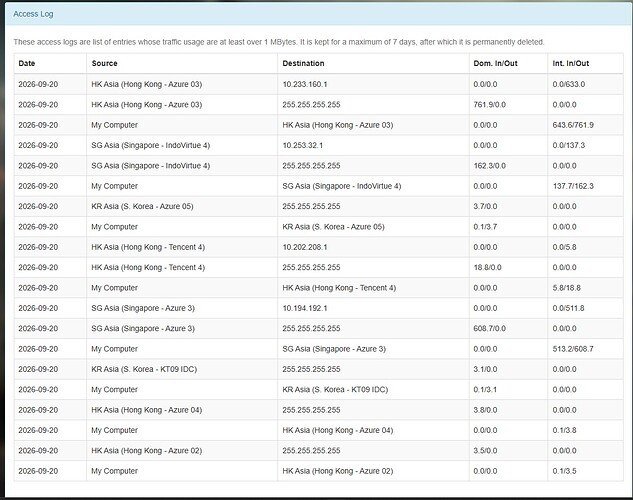The image size is (633, 500).
Task: Select Dom. value 0.1/3.1
Action: (x=485, y=389)
